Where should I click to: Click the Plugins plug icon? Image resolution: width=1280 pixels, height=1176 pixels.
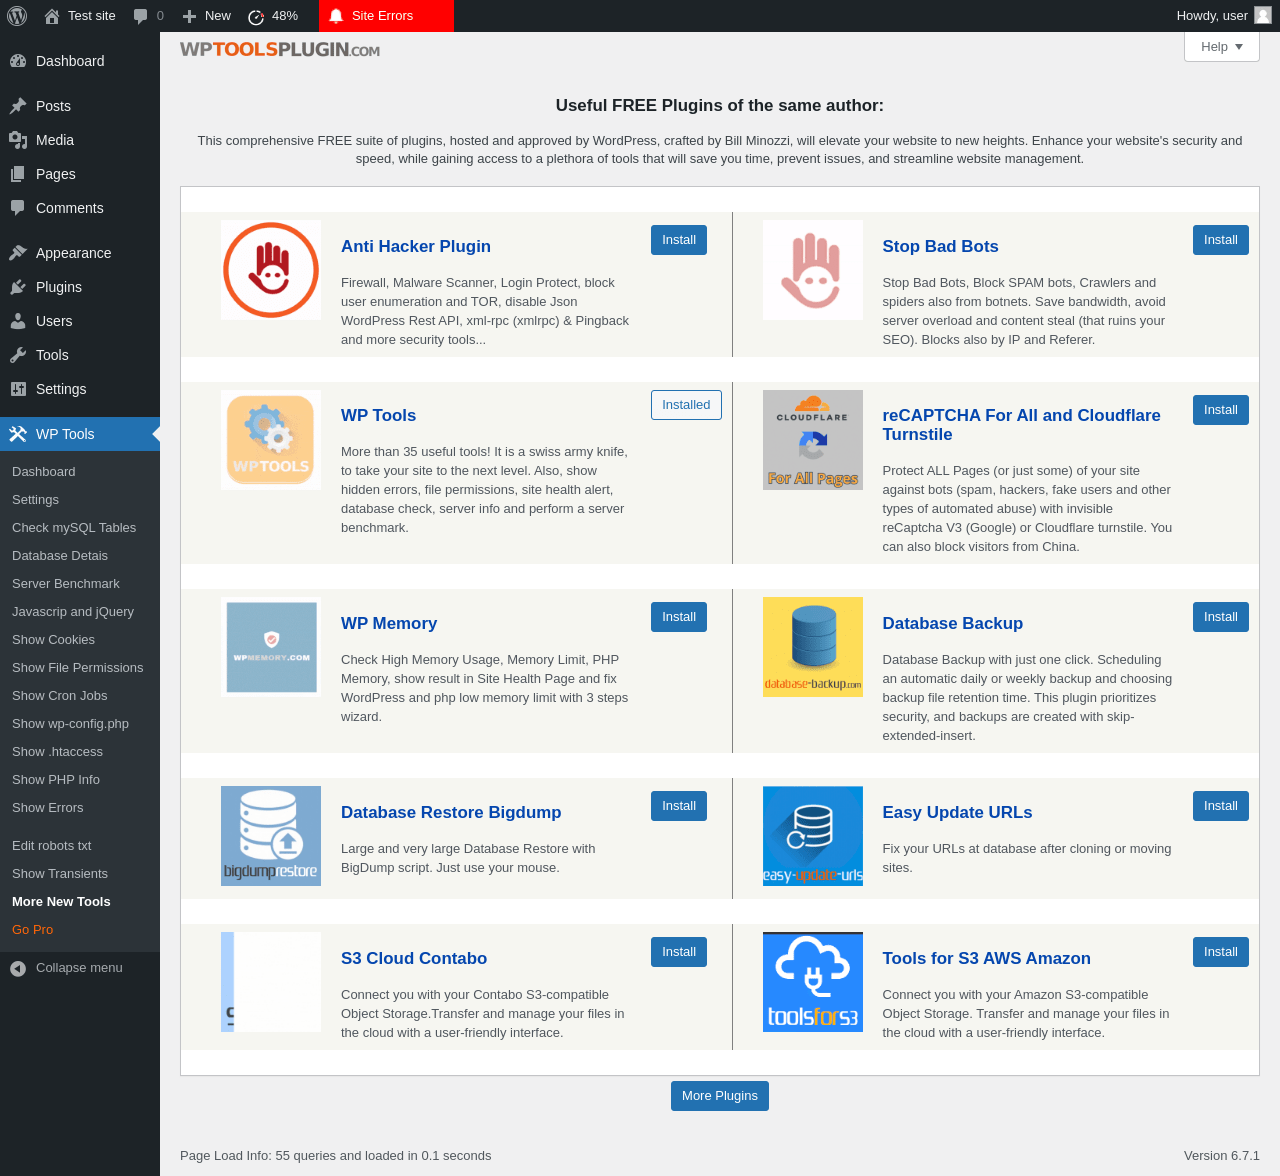pyautogui.click(x=18, y=287)
